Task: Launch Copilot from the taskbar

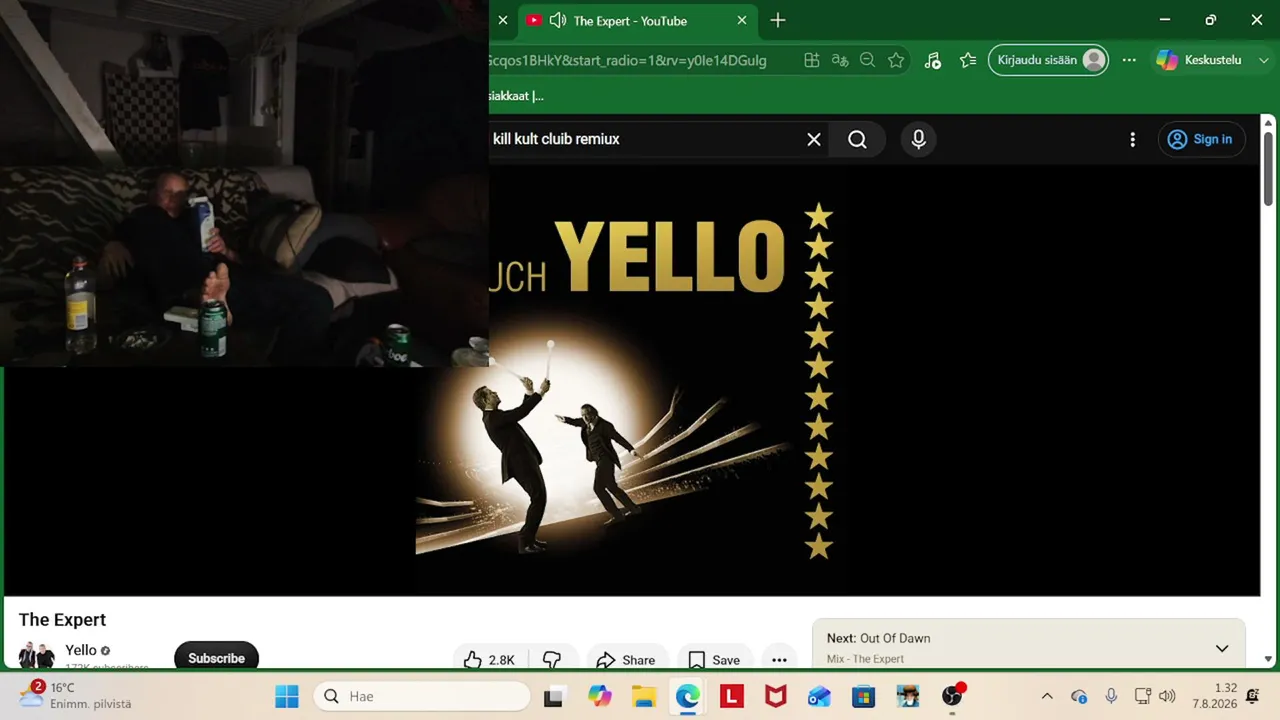Action: [600, 696]
